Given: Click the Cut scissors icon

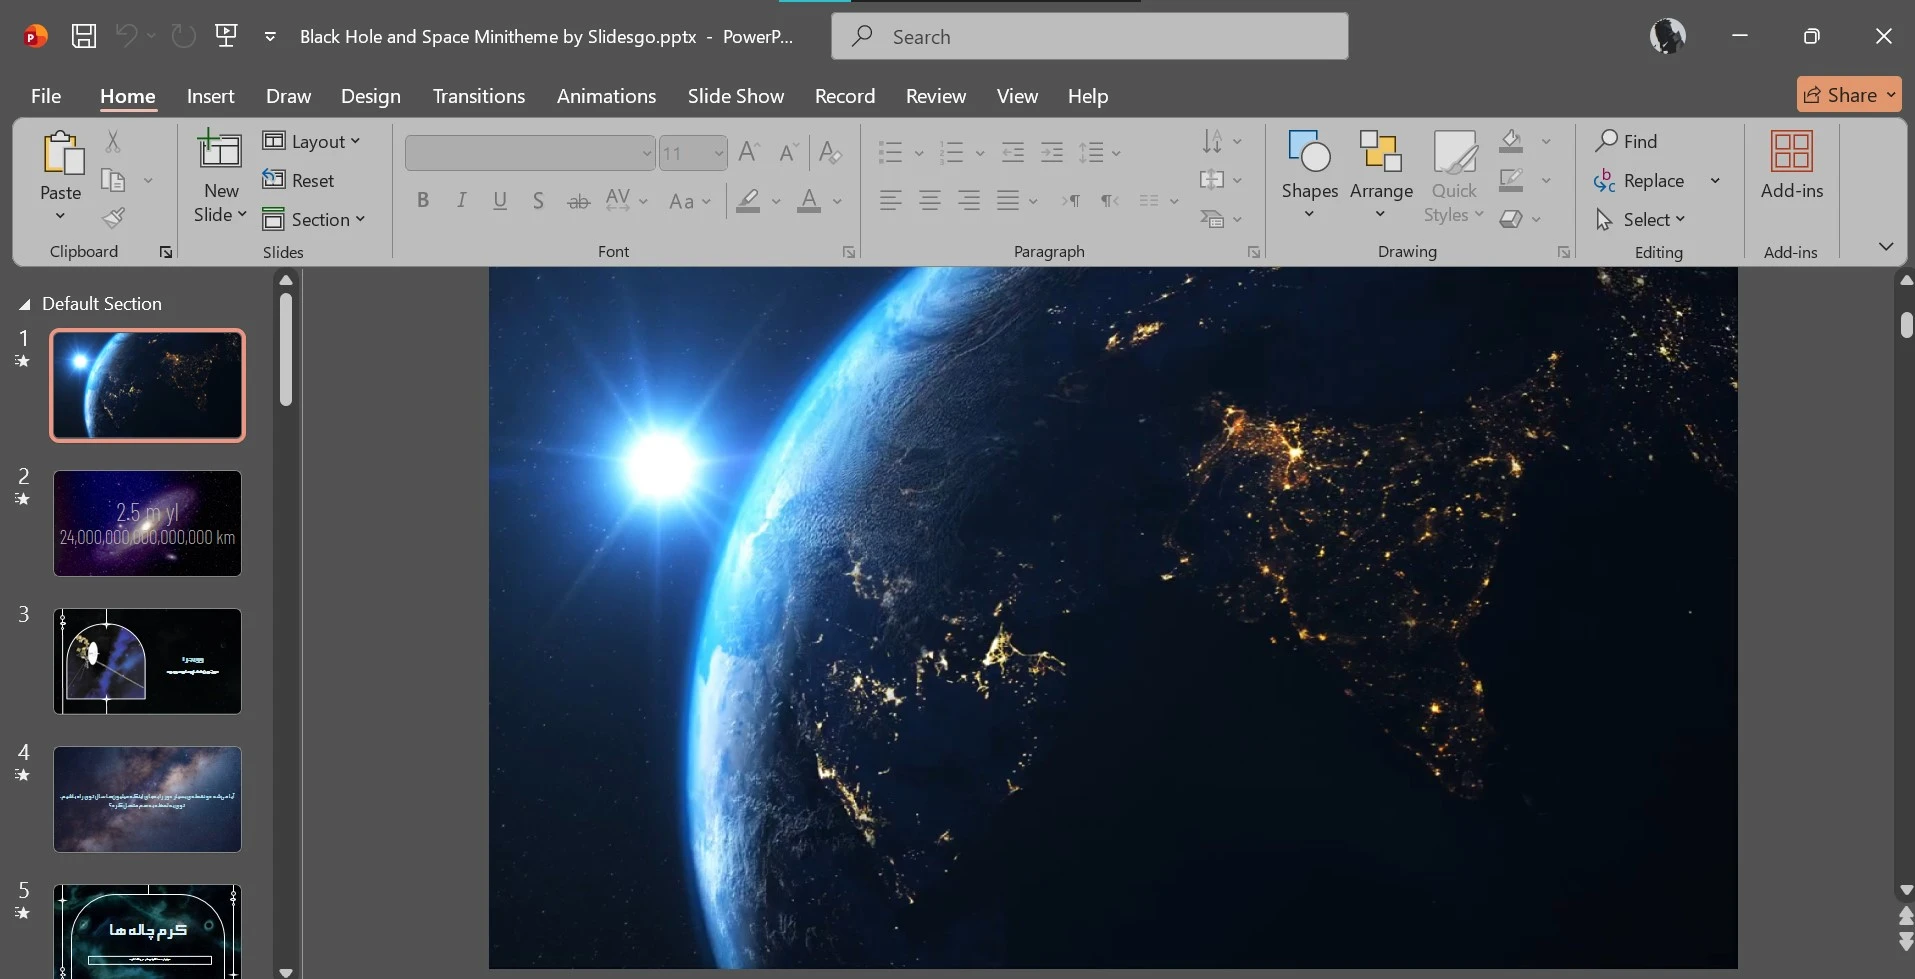Looking at the screenshot, I should [113, 142].
